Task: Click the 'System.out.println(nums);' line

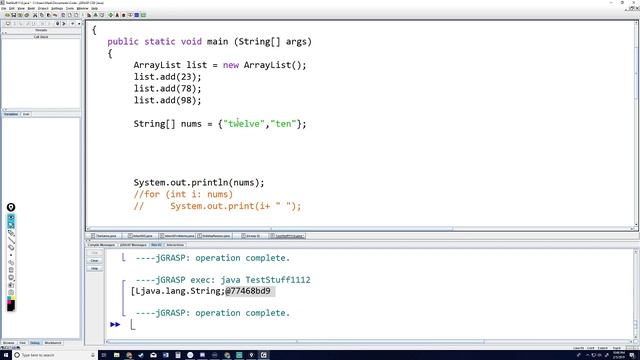Action: tap(199, 182)
